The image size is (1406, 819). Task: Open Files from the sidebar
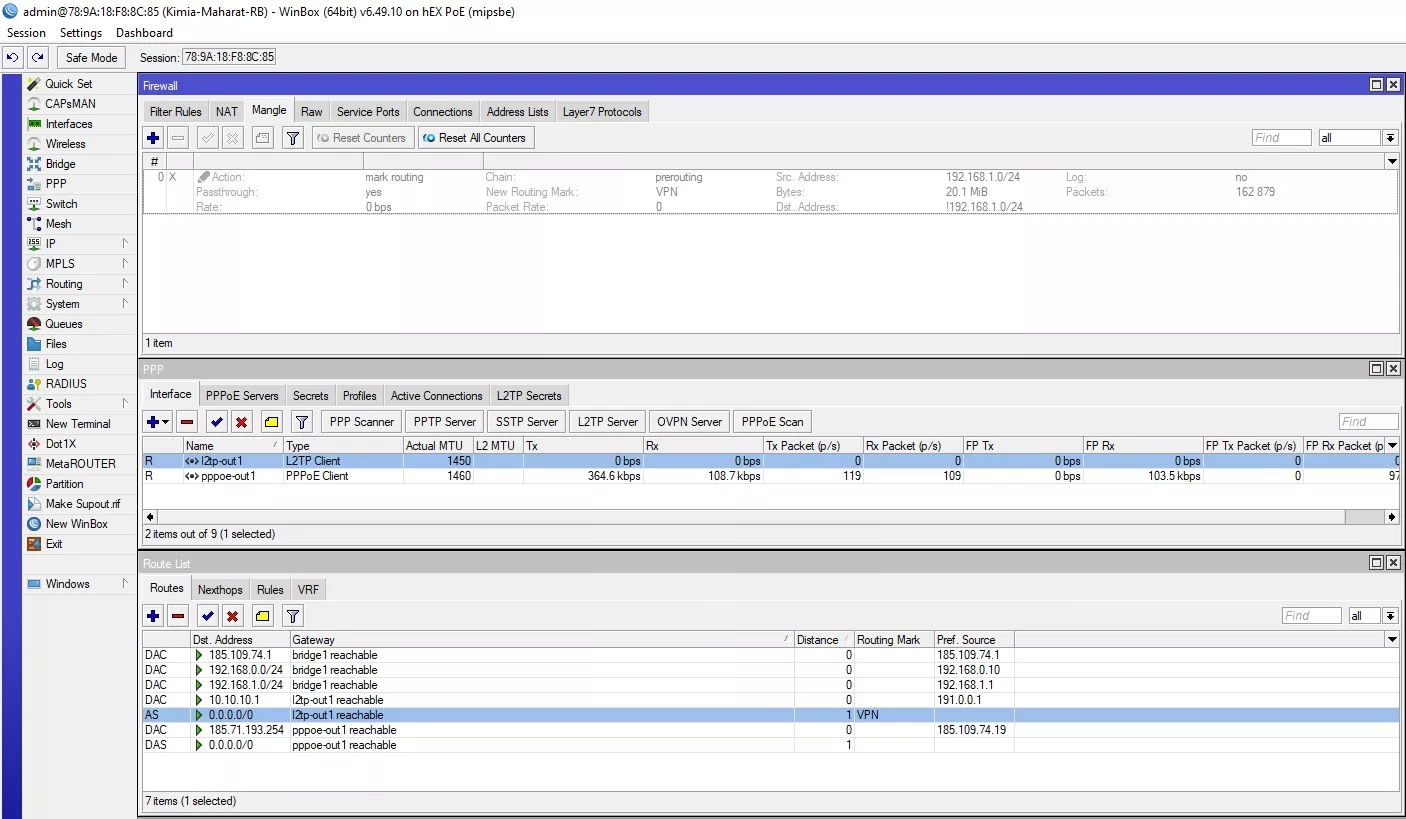click(56, 344)
